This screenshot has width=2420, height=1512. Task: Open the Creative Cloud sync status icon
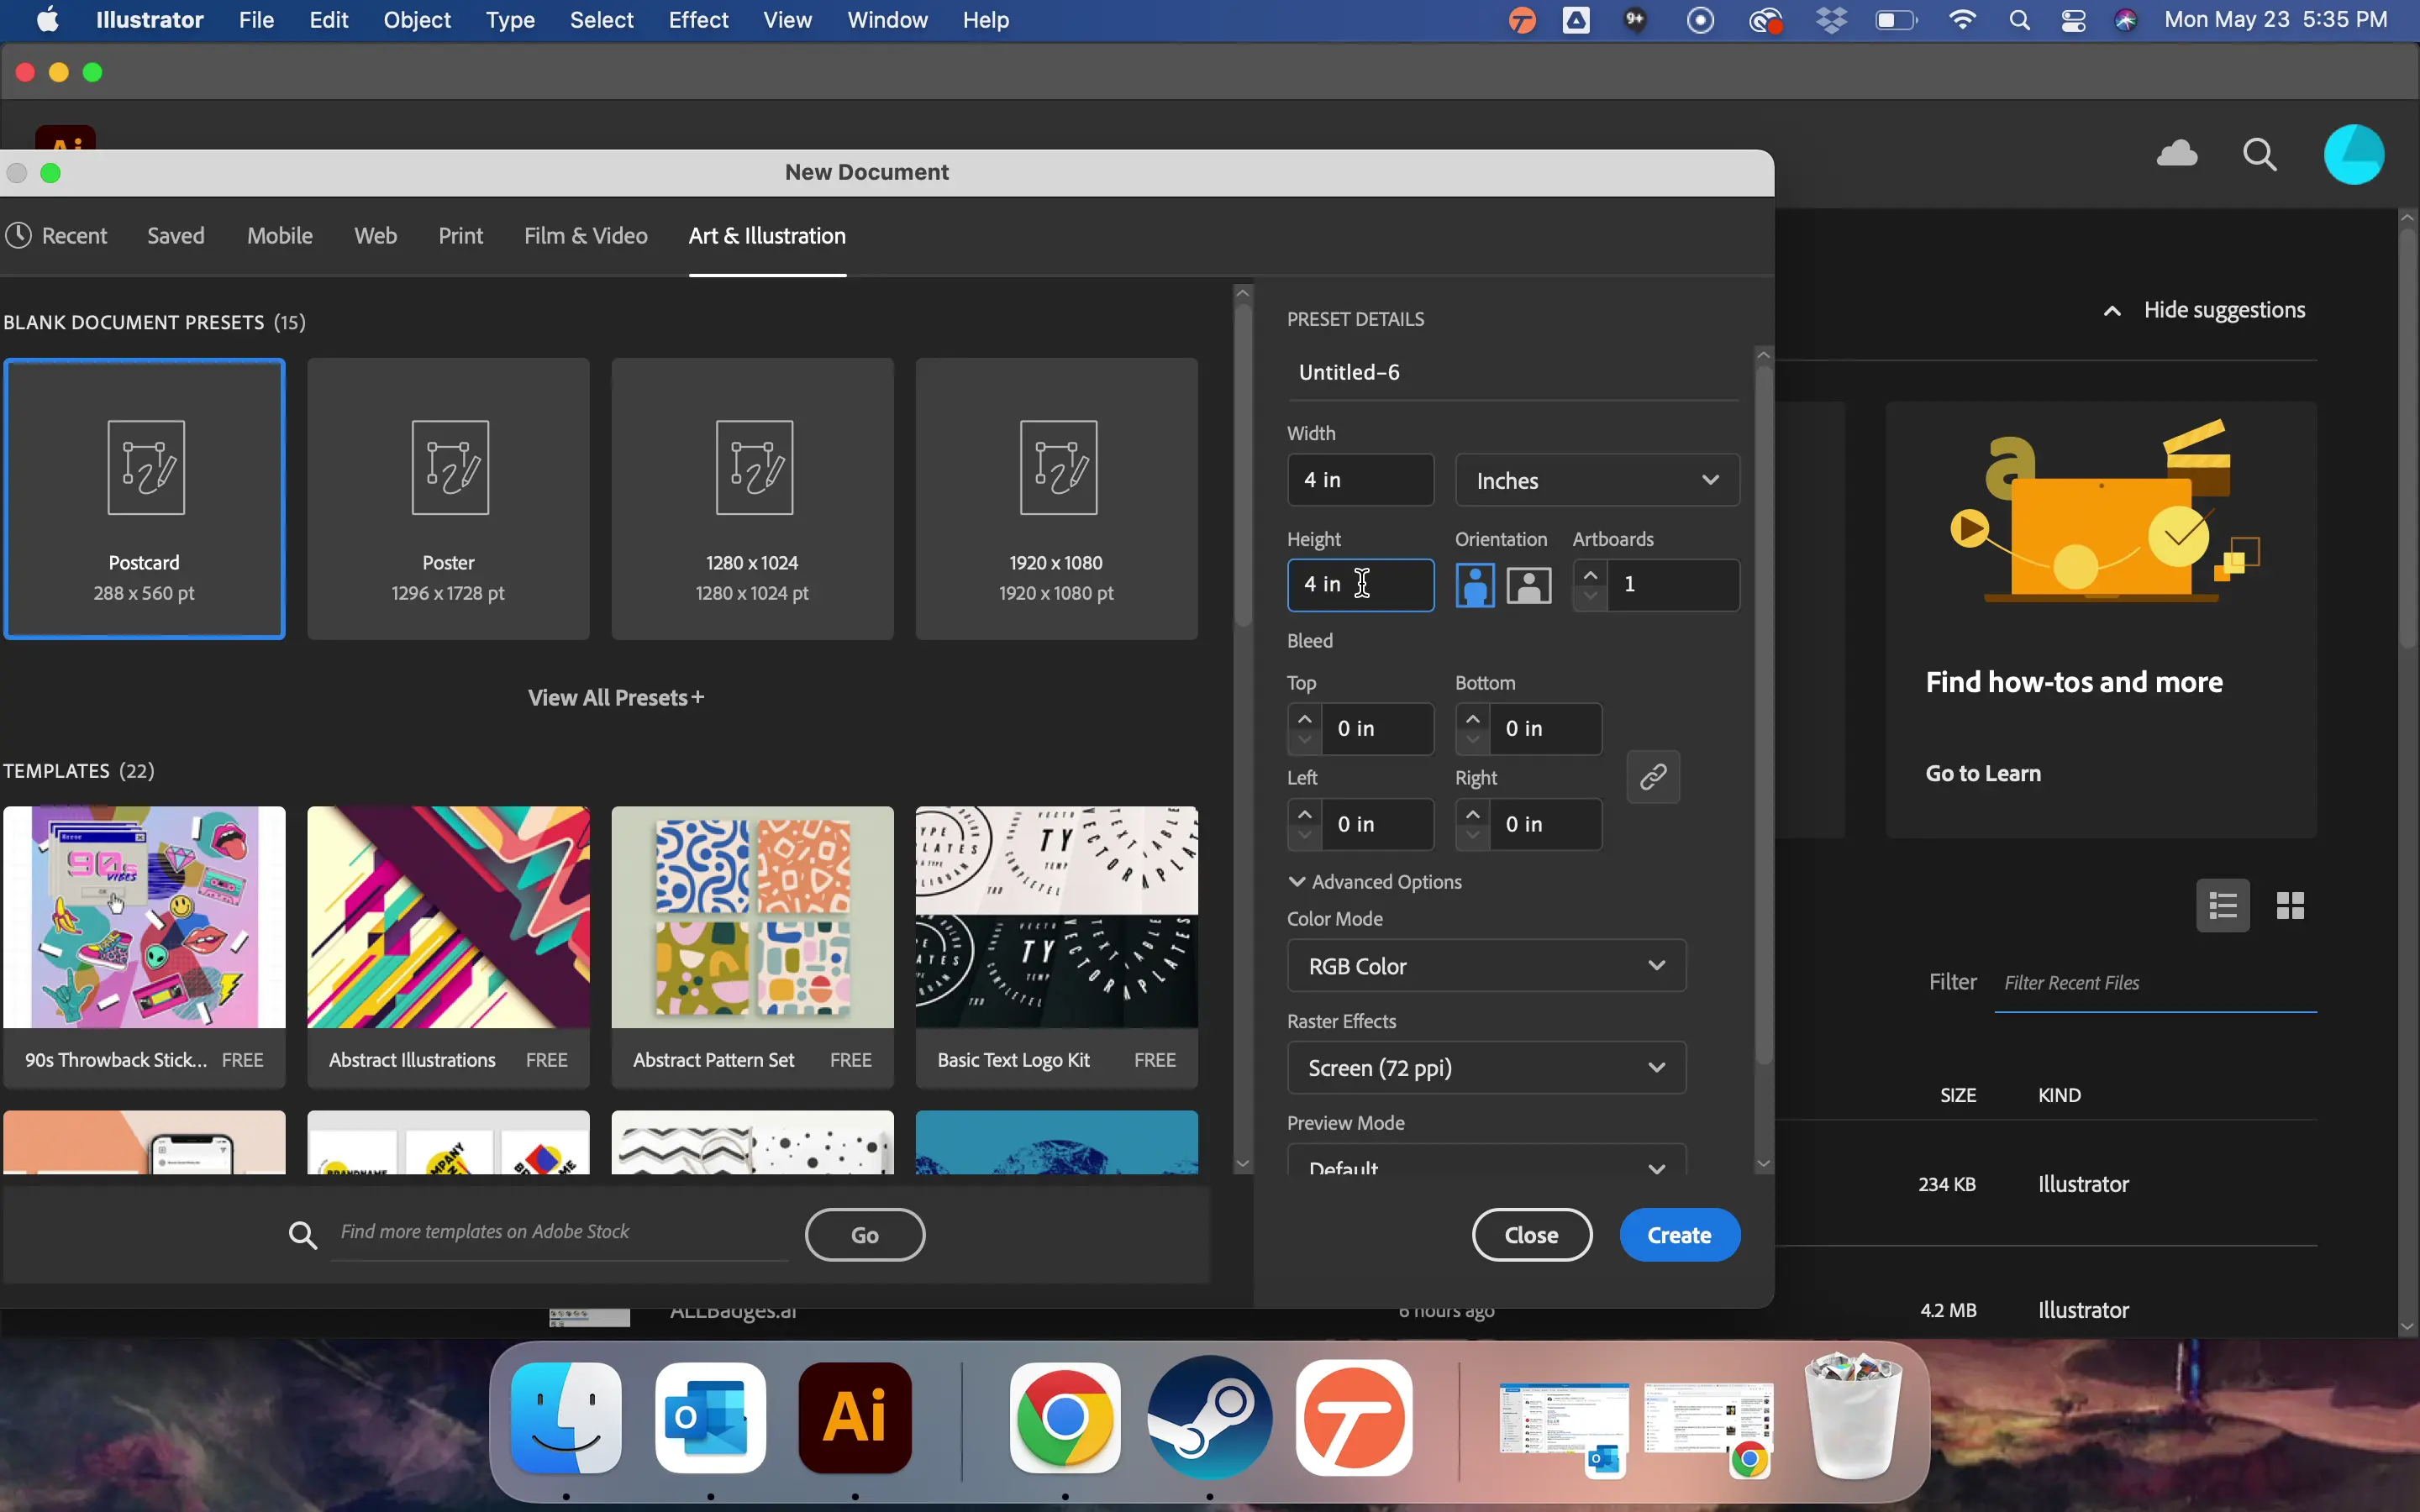pos(2177,154)
